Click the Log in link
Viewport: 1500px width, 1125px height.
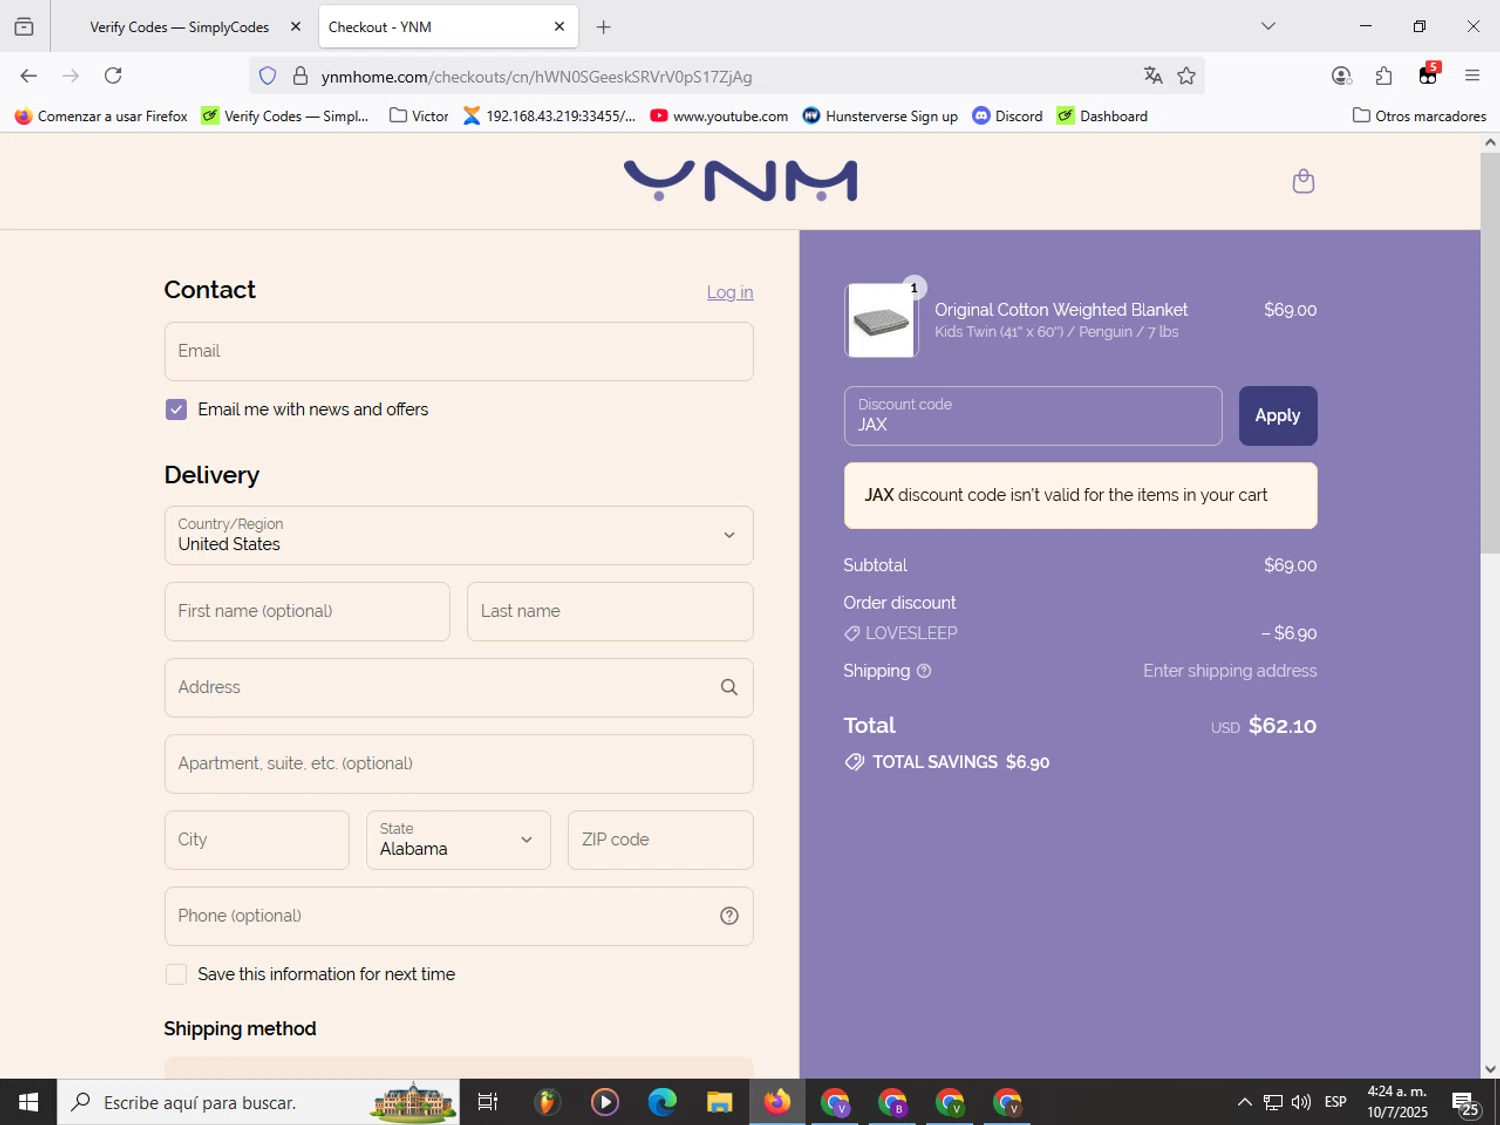[730, 292]
